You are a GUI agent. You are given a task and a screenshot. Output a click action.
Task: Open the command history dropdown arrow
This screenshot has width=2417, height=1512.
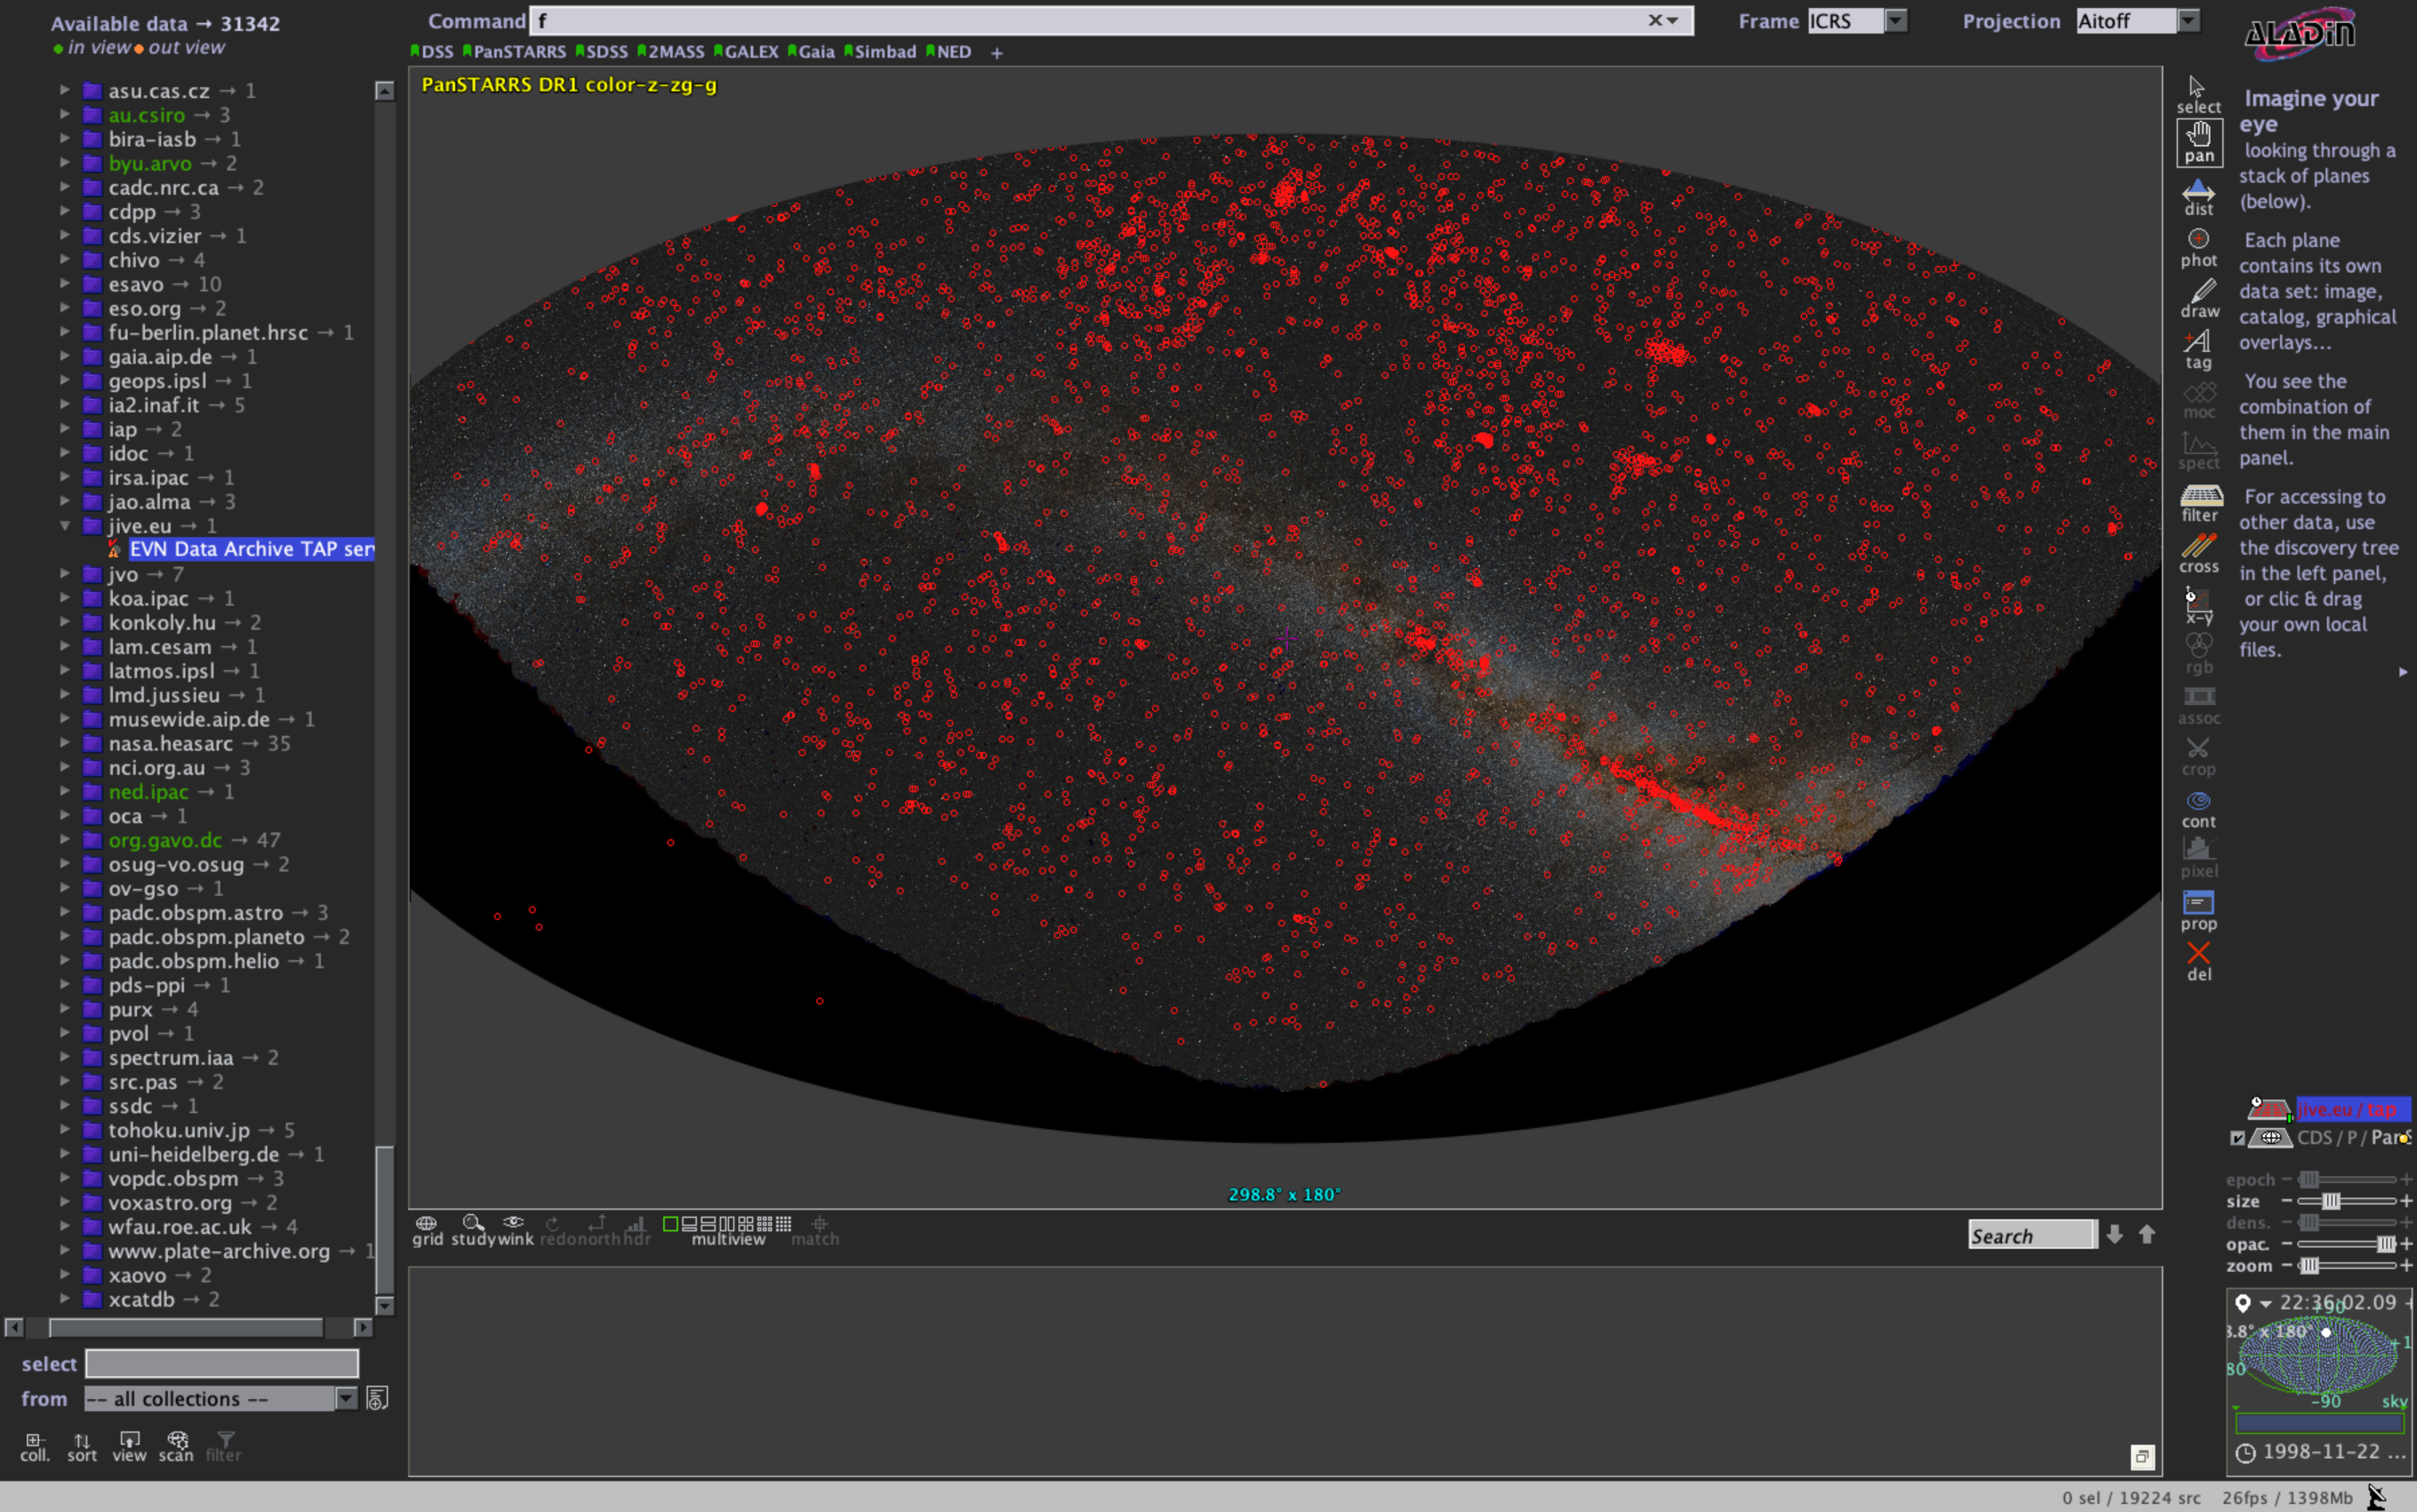coord(1672,21)
